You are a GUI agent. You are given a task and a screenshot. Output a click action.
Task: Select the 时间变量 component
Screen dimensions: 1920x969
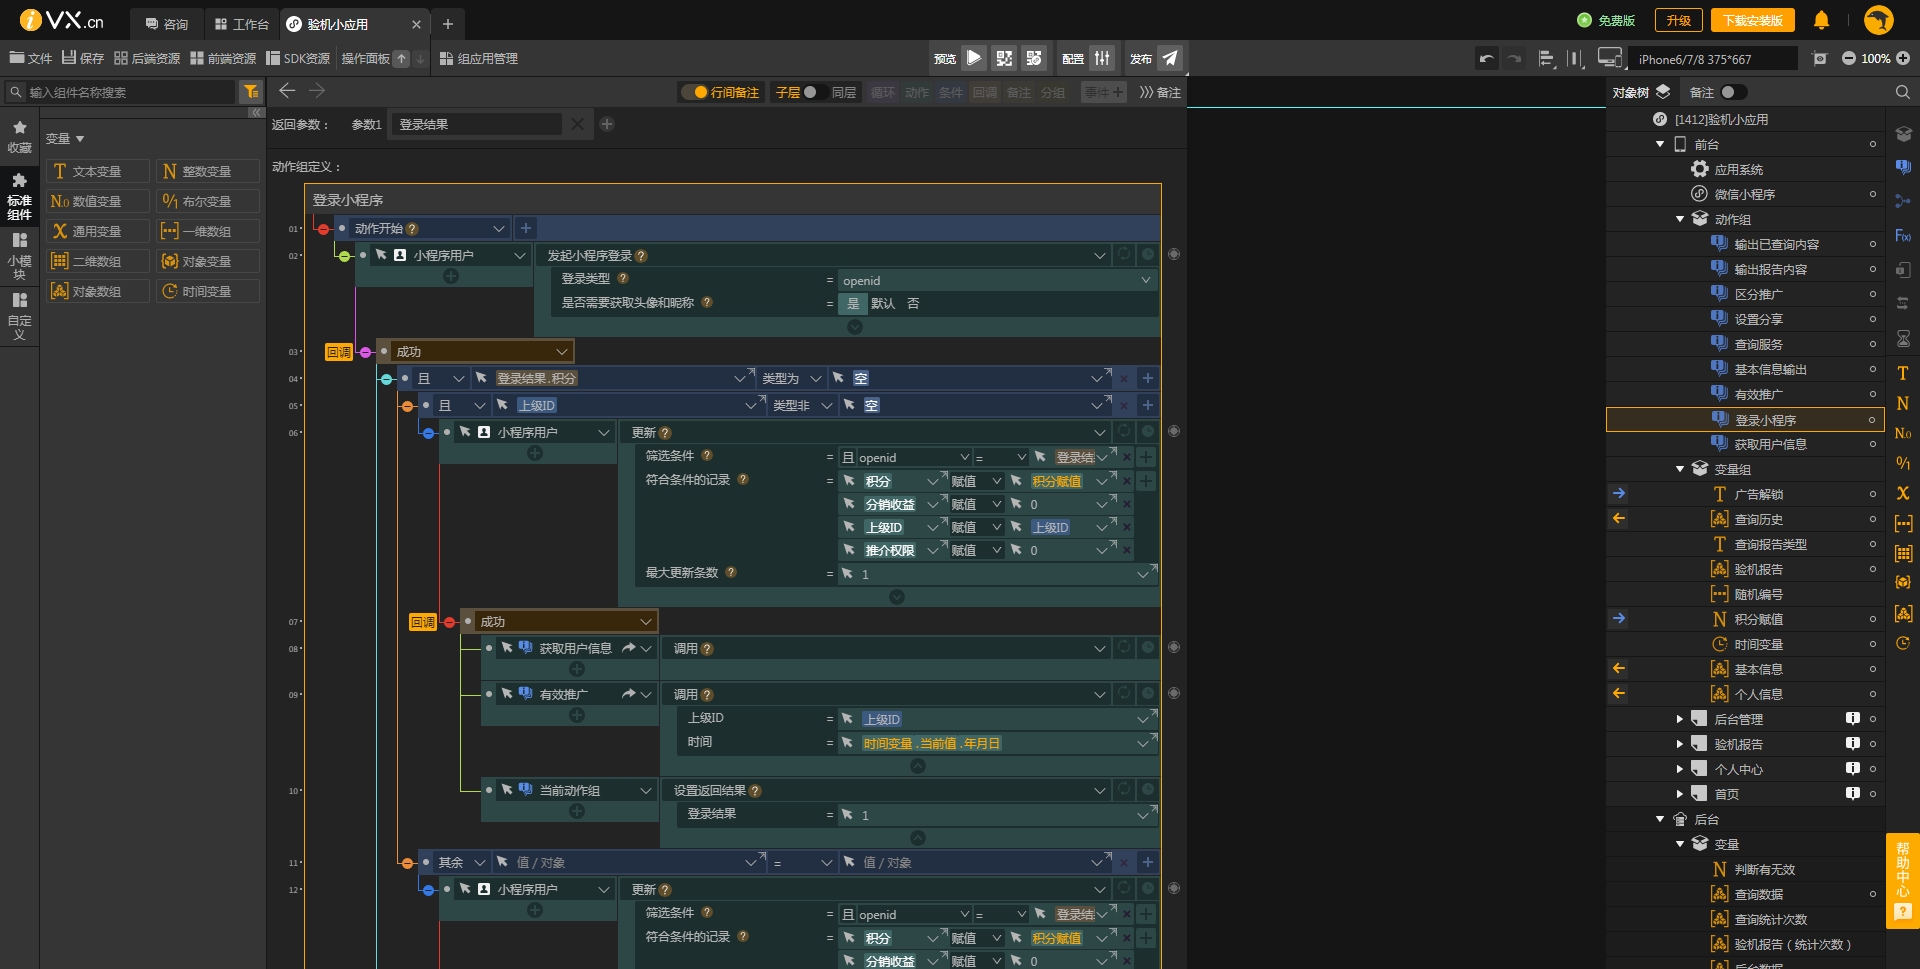click(207, 291)
